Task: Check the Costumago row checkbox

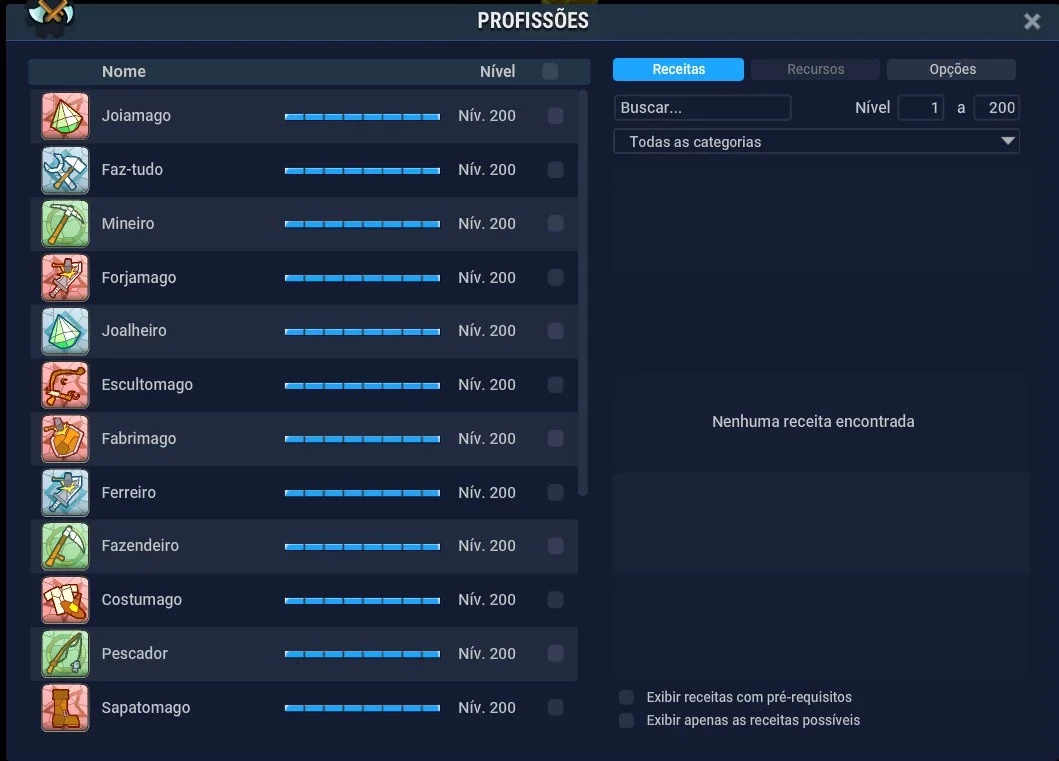Action: point(556,600)
